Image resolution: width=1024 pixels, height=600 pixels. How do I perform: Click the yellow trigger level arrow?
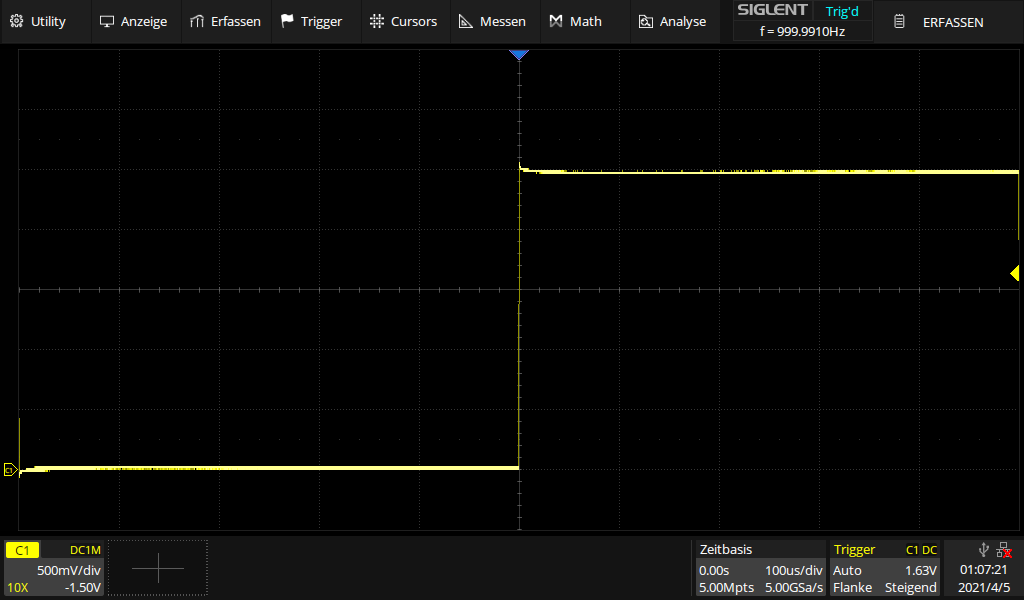pyautogui.click(x=1014, y=273)
